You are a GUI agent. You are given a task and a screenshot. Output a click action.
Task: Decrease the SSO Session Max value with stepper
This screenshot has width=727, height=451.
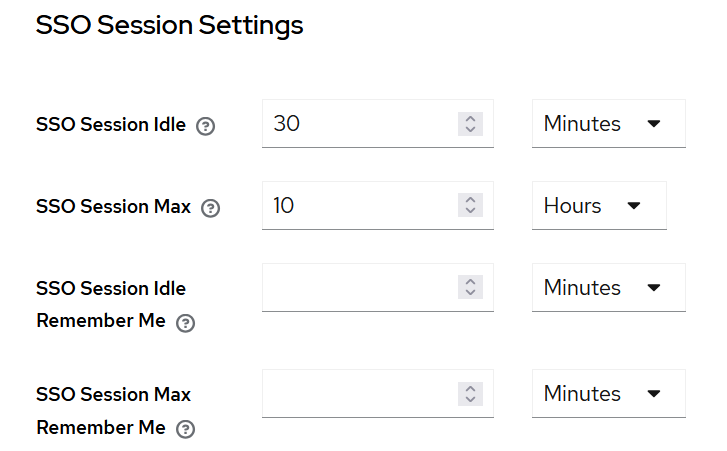click(470, 211)
